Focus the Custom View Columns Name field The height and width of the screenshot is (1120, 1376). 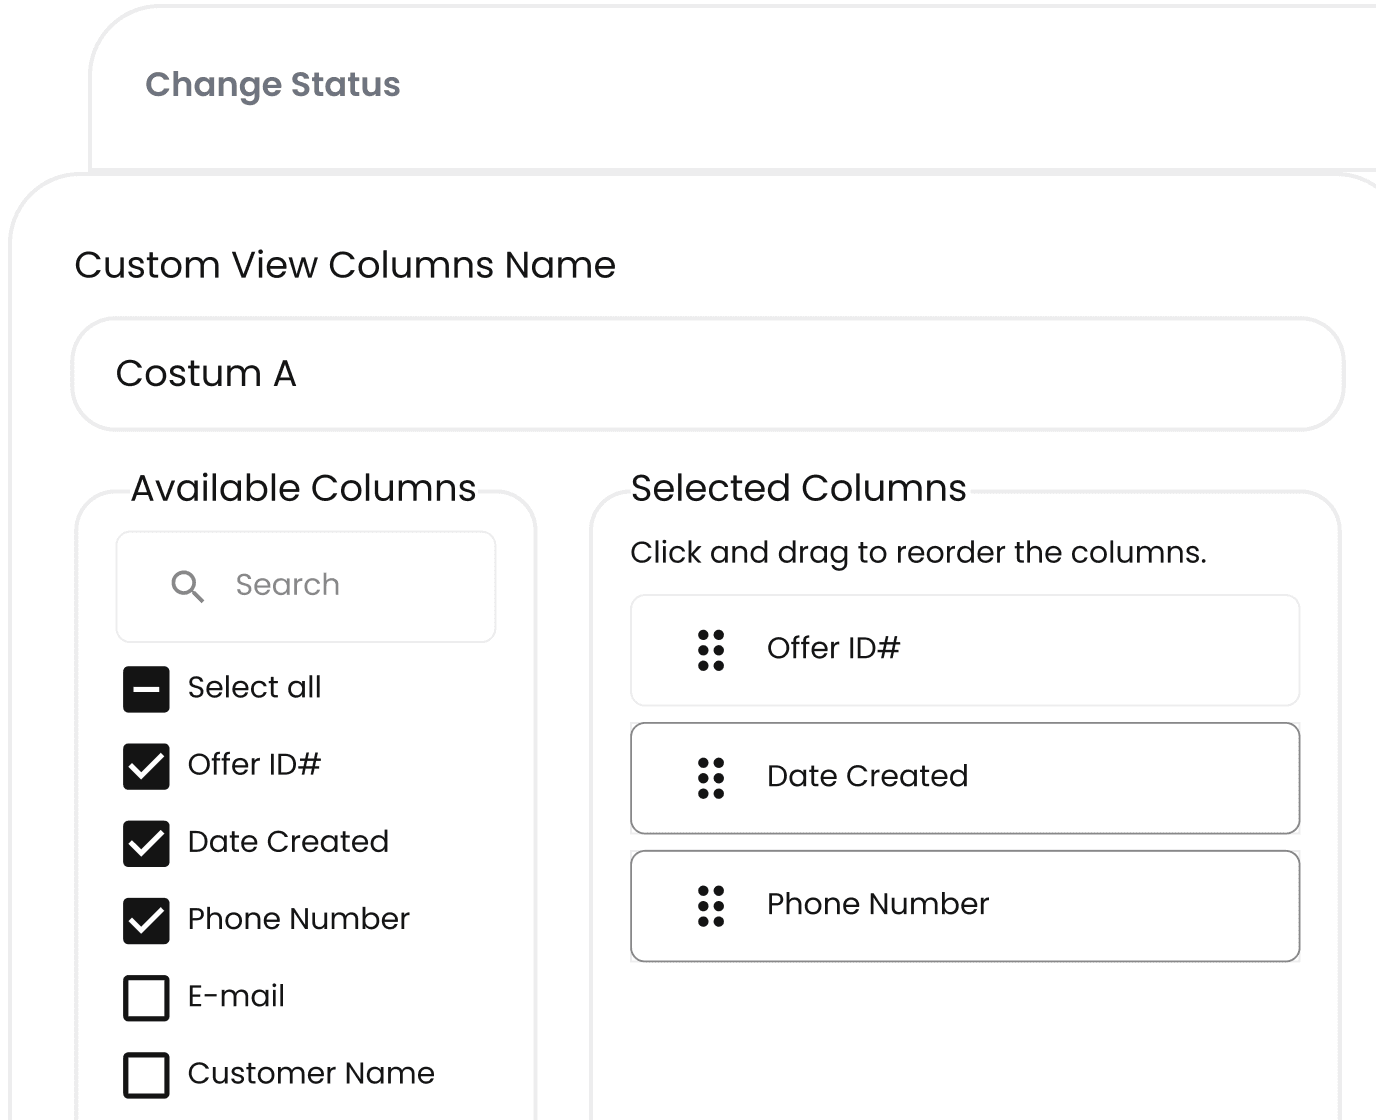pos(707,374)
